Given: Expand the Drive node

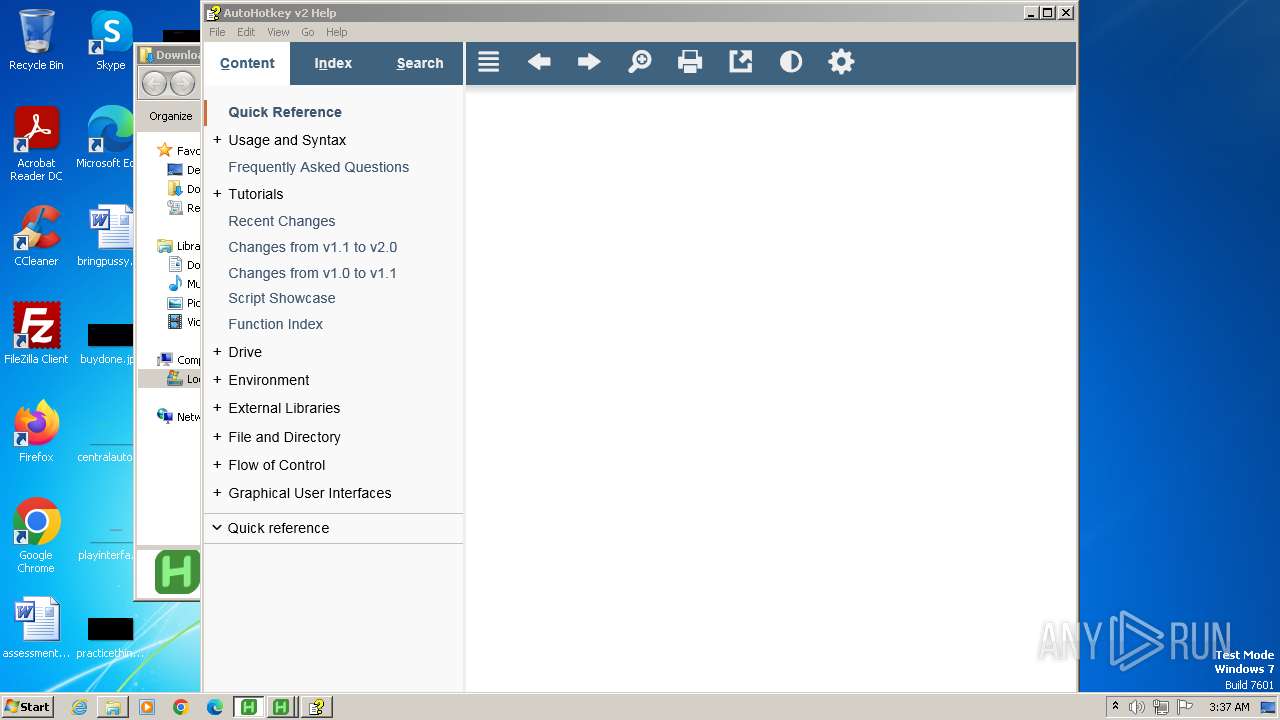Looking at the screenshot, I should point(217,352).
